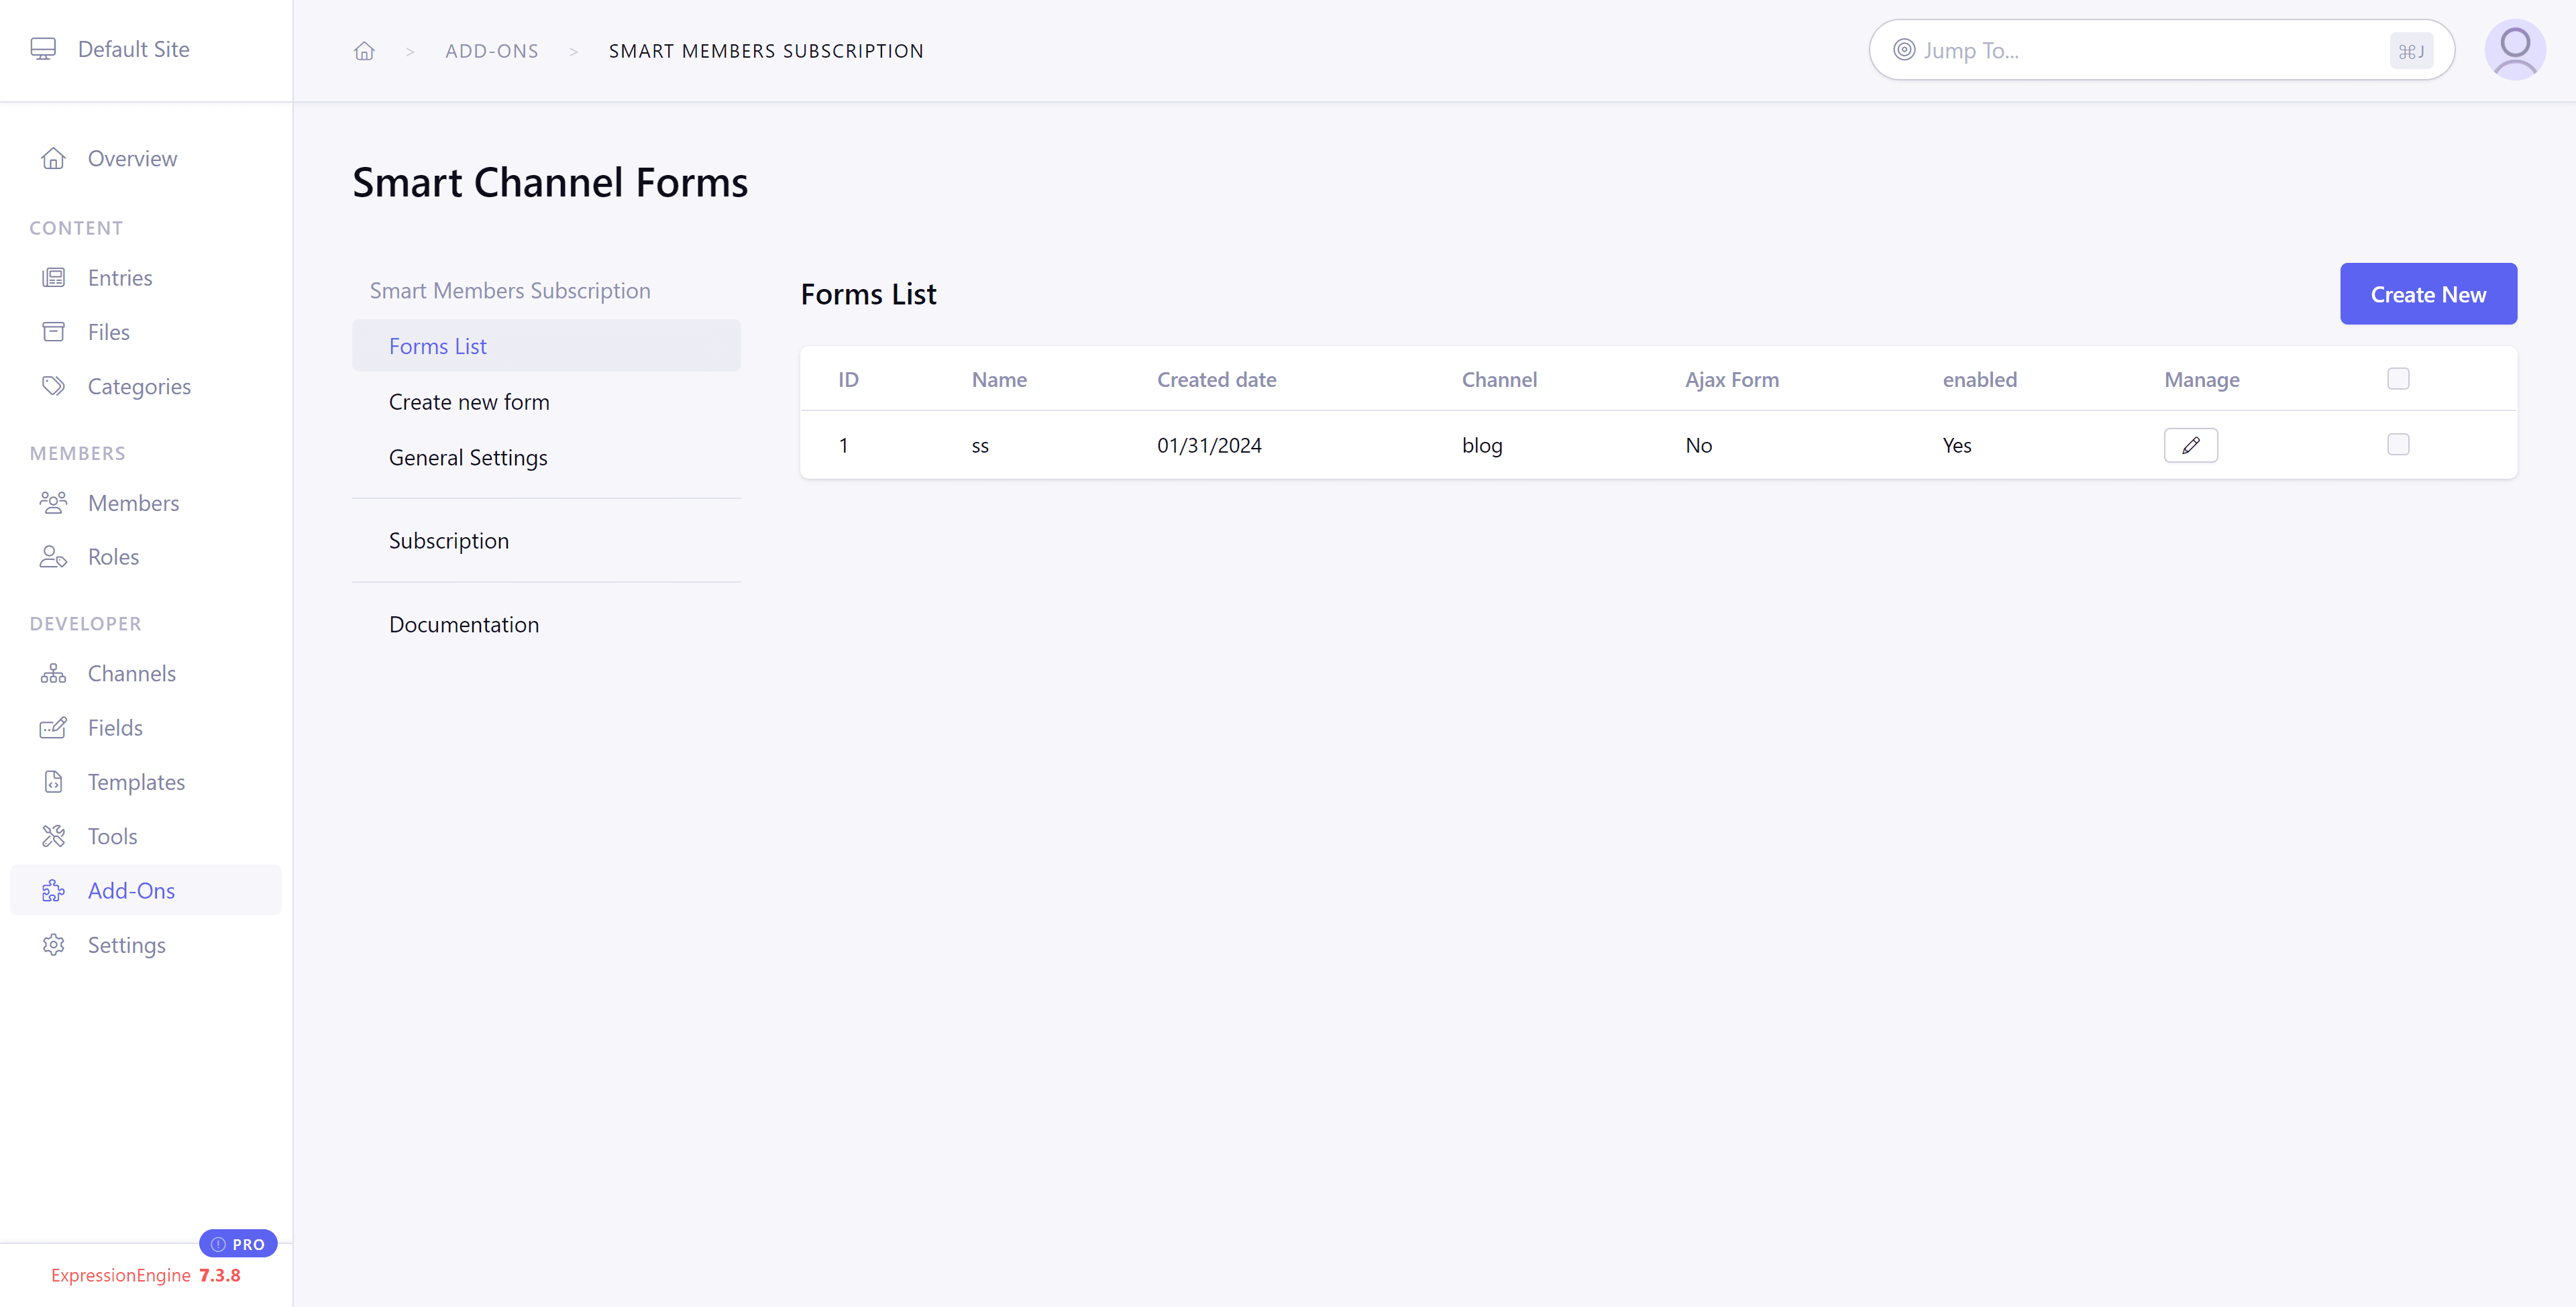
Task: Click the Entries sidebar icon
Action: click(54, 278)
